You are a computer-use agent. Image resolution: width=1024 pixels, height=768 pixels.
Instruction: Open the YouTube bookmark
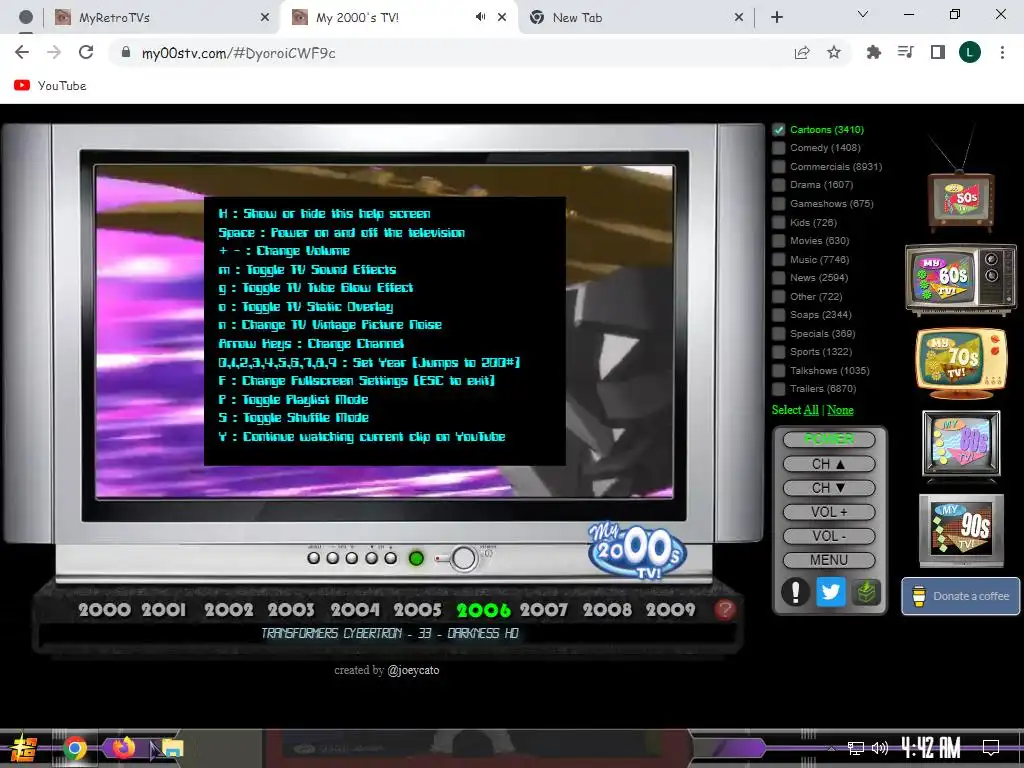click(50, 86)
